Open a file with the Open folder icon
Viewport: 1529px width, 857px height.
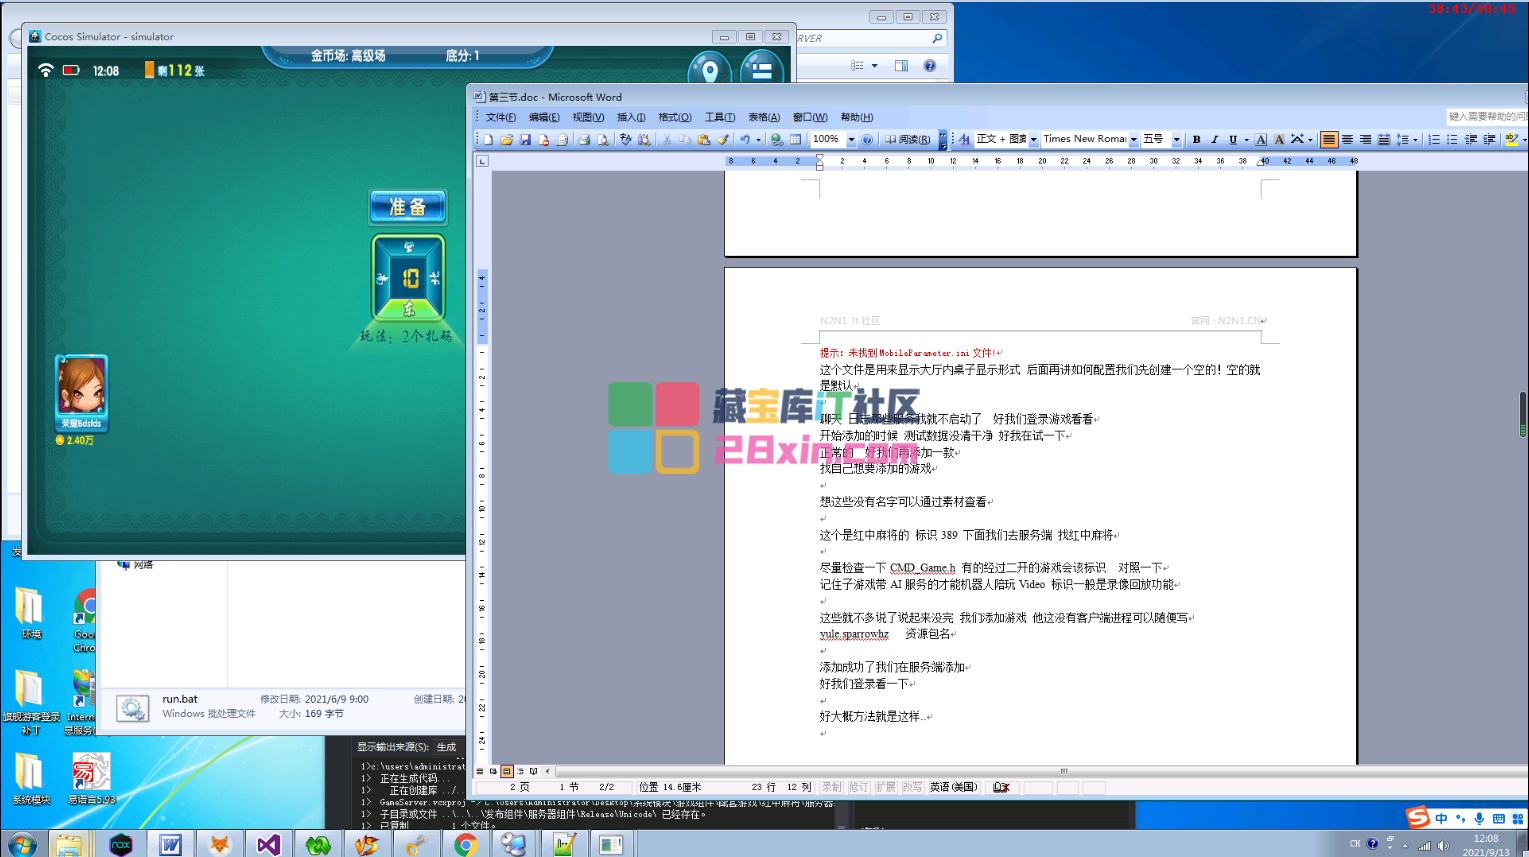pos(507,140)
